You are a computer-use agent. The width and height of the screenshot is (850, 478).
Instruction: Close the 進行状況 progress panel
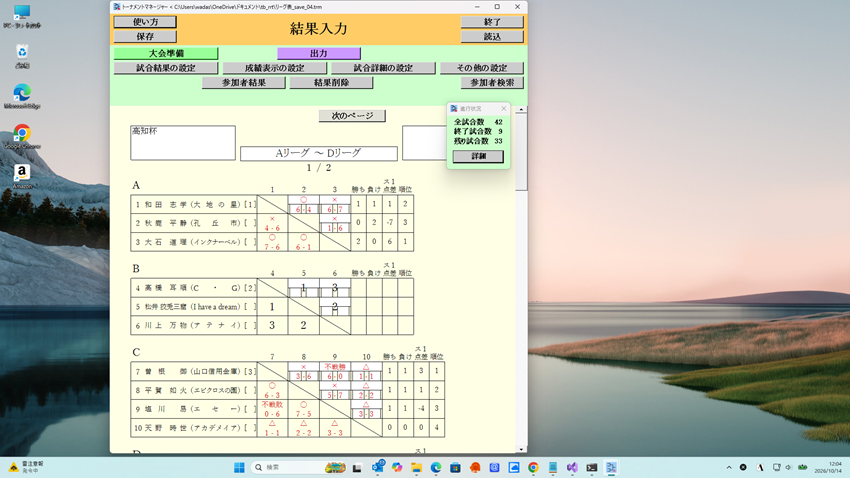click(504, 108)
